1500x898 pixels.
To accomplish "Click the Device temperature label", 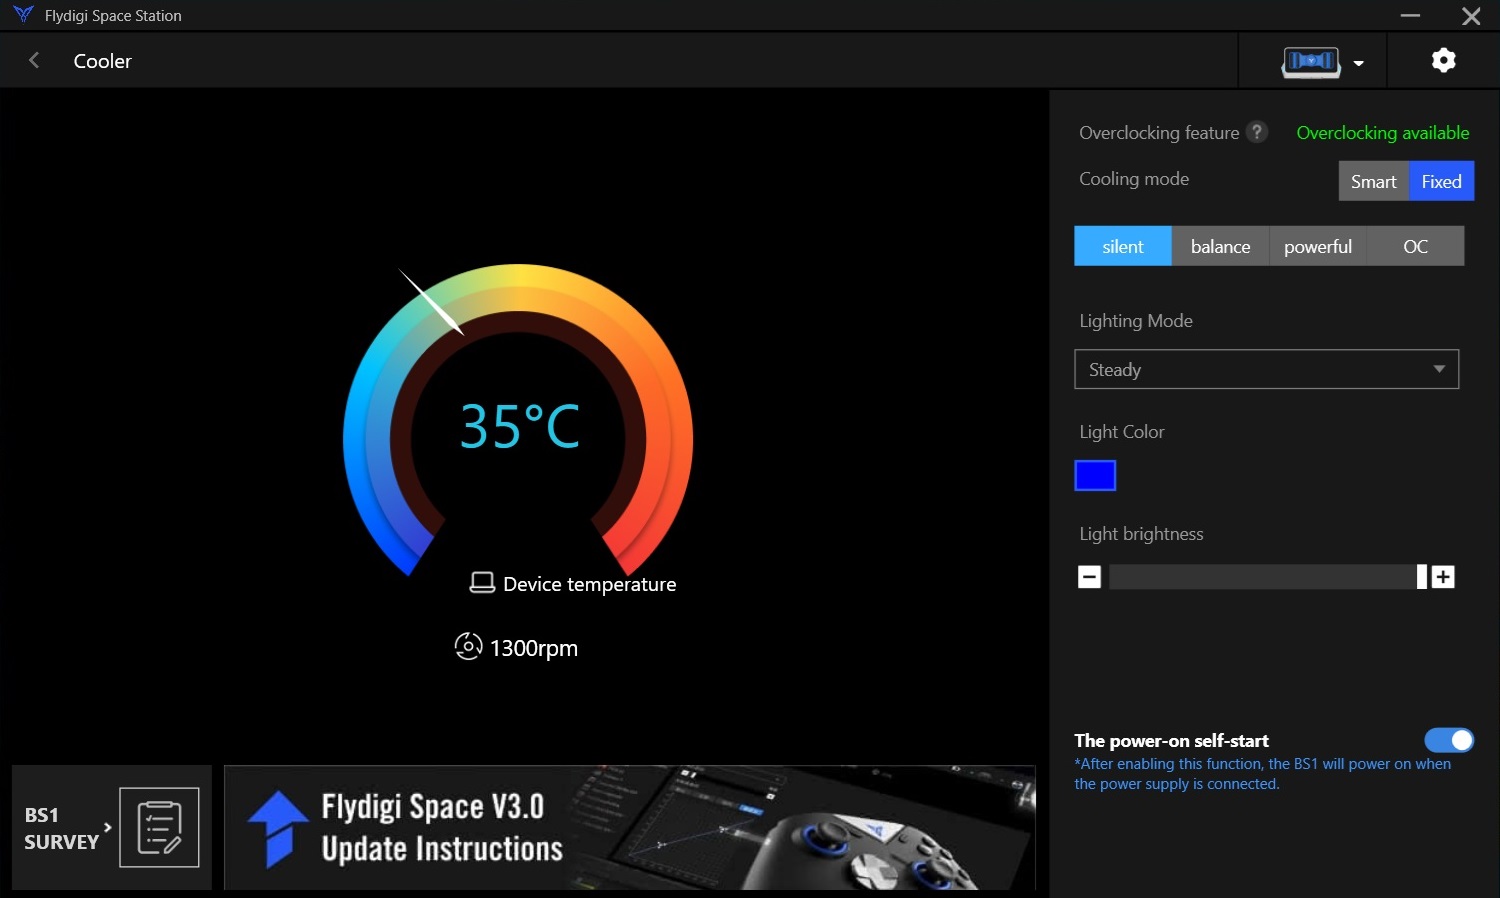I will pyautogui.click(x=590, y=584).
